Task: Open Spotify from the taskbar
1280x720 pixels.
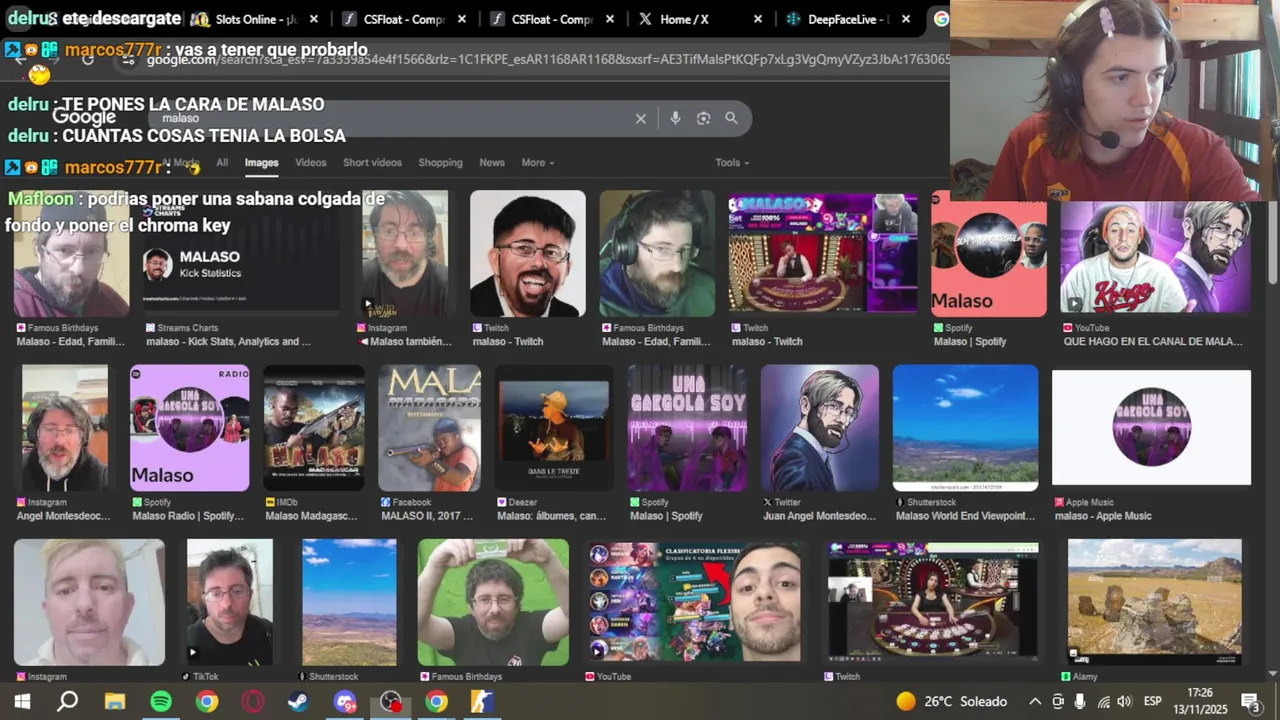Action: (x=161, y=702)
